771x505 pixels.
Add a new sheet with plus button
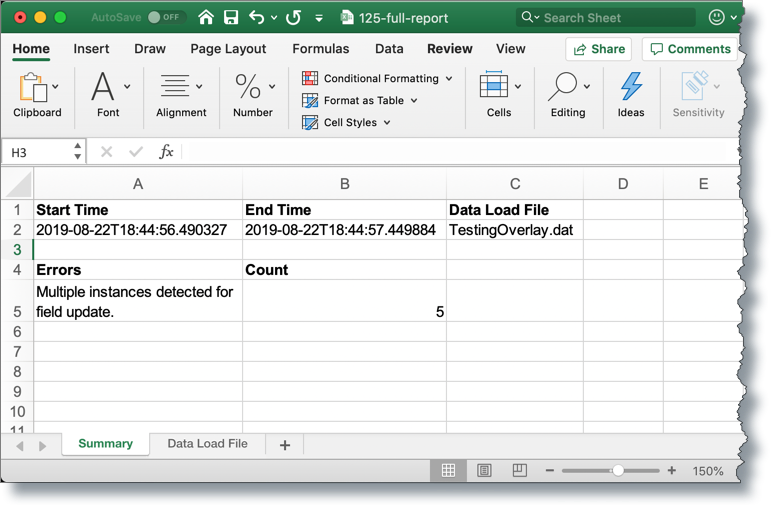[x=285, y=445]
